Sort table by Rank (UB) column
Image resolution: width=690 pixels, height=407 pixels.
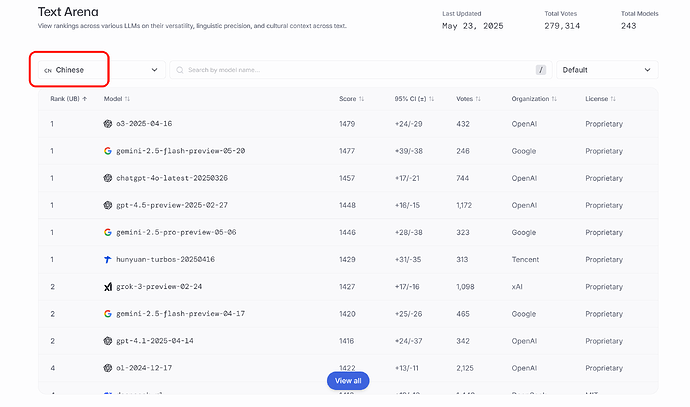pos(69,99)
